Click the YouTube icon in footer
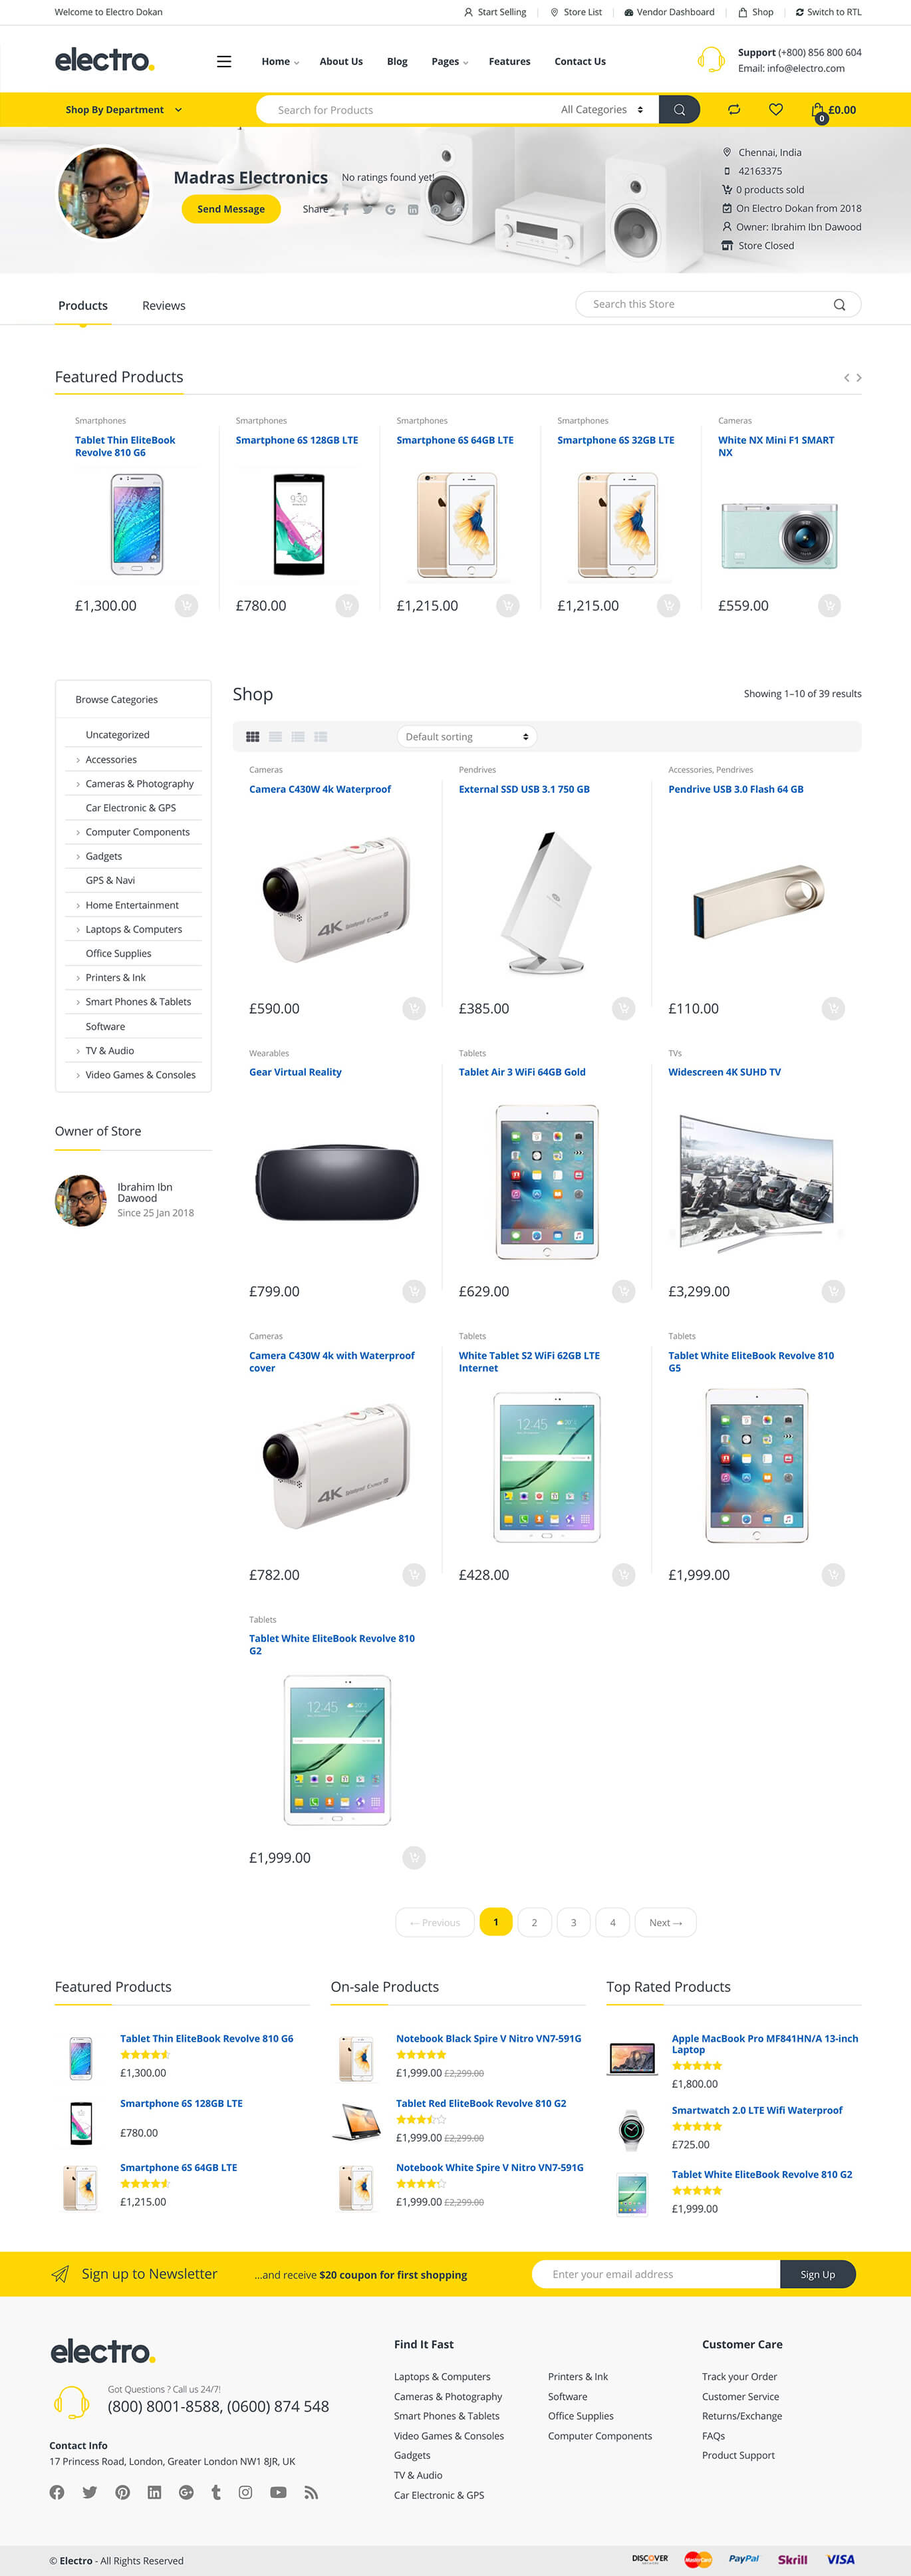The image size is (911, 2576). click(x=278, y=2492)
